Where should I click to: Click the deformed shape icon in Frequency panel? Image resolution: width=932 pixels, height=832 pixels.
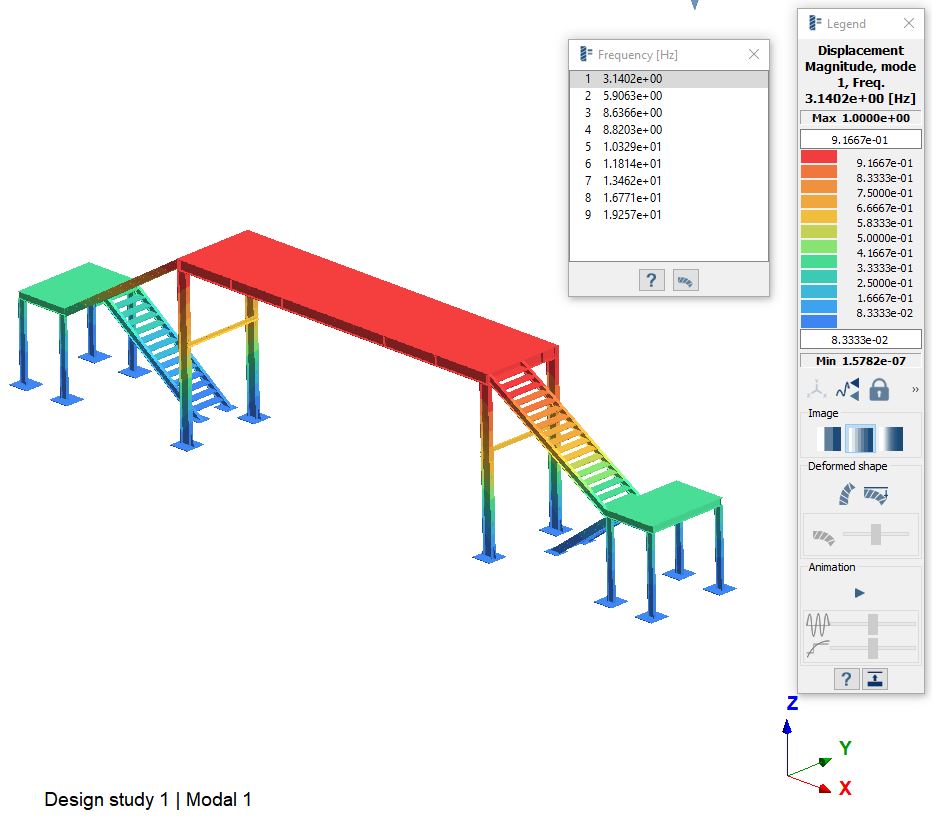click(686, 280)
